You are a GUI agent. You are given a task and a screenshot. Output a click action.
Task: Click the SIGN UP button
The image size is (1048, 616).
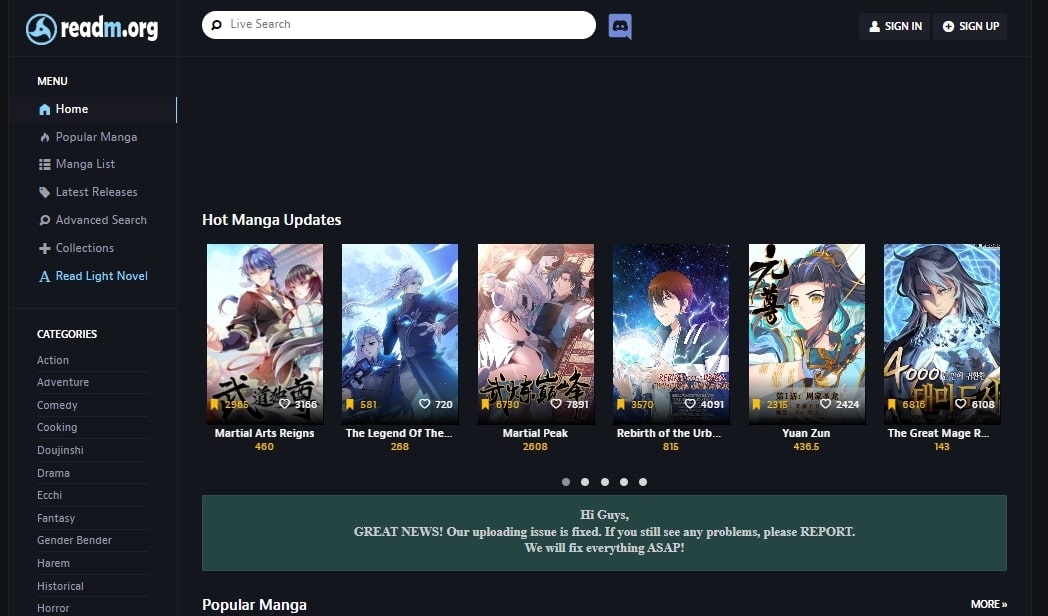click(x=970, y=26)
